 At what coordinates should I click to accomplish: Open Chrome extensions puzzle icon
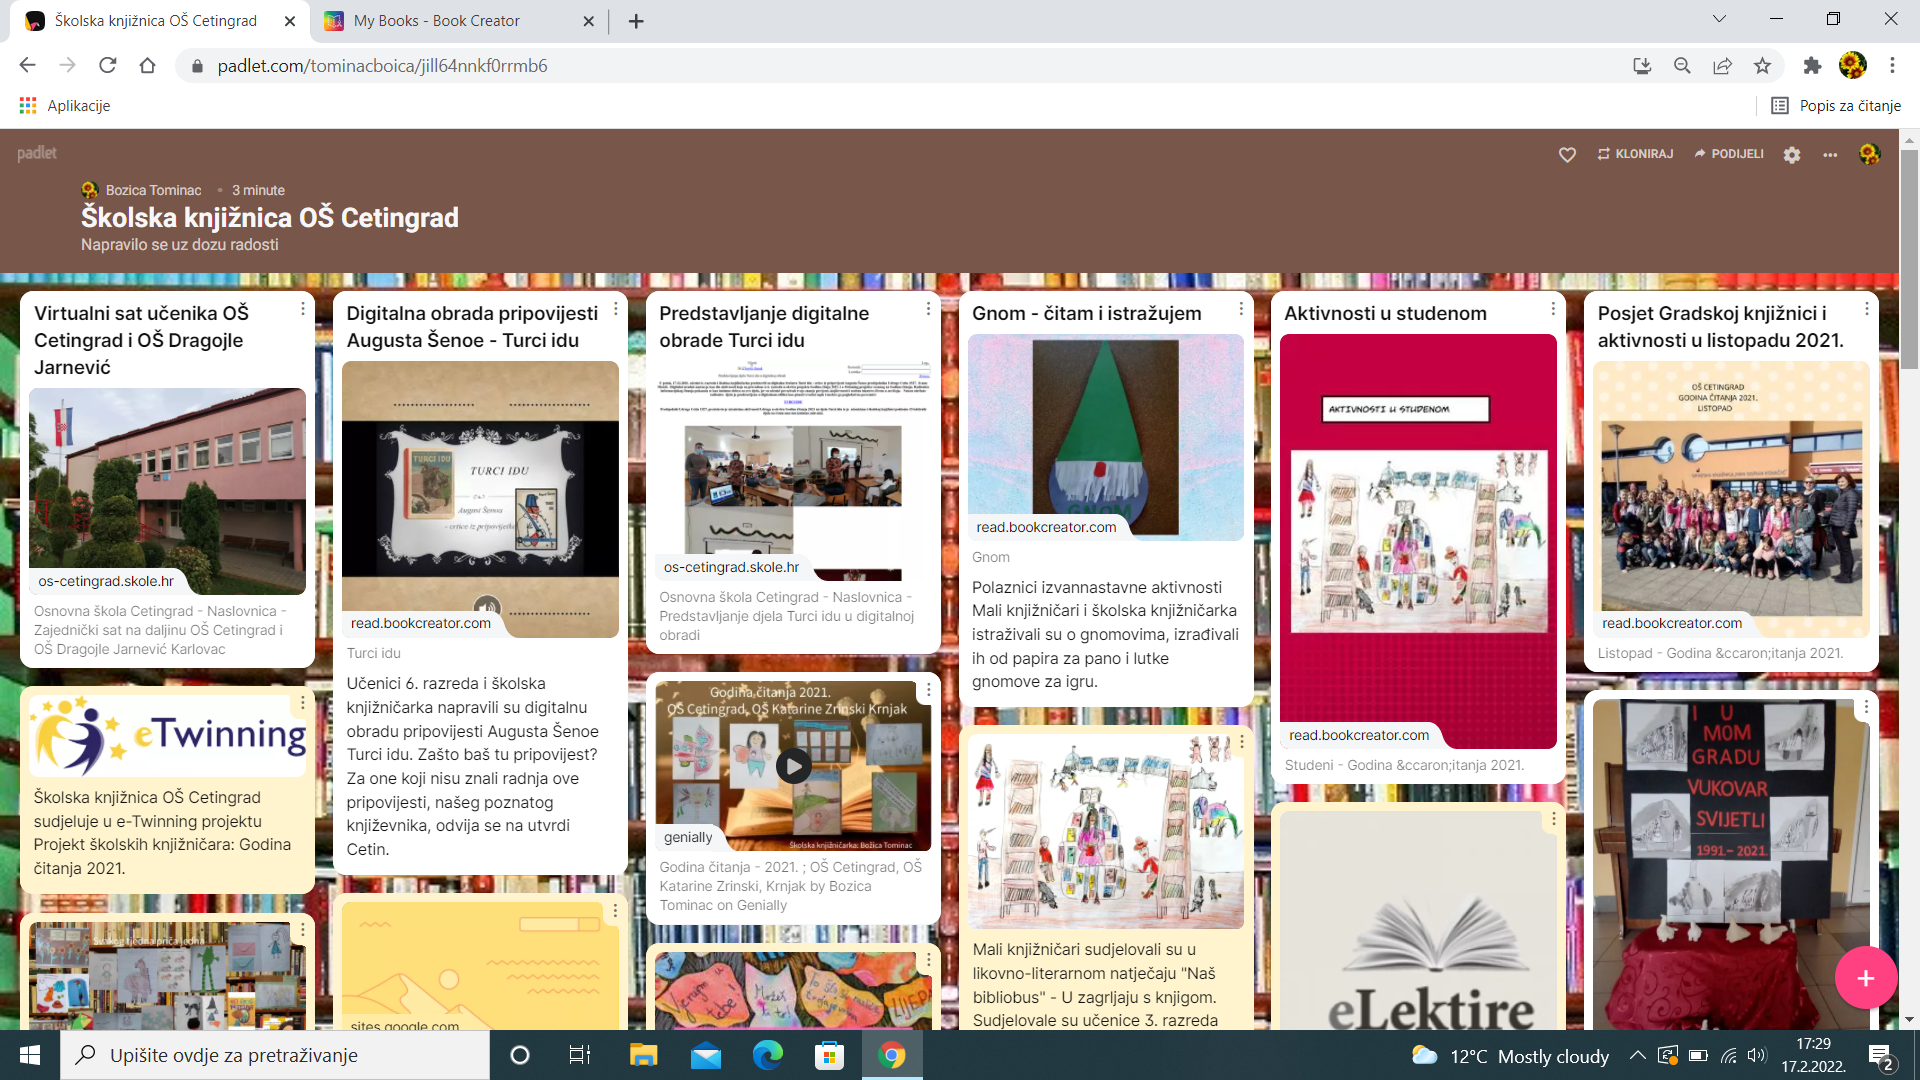[1812, 66]
